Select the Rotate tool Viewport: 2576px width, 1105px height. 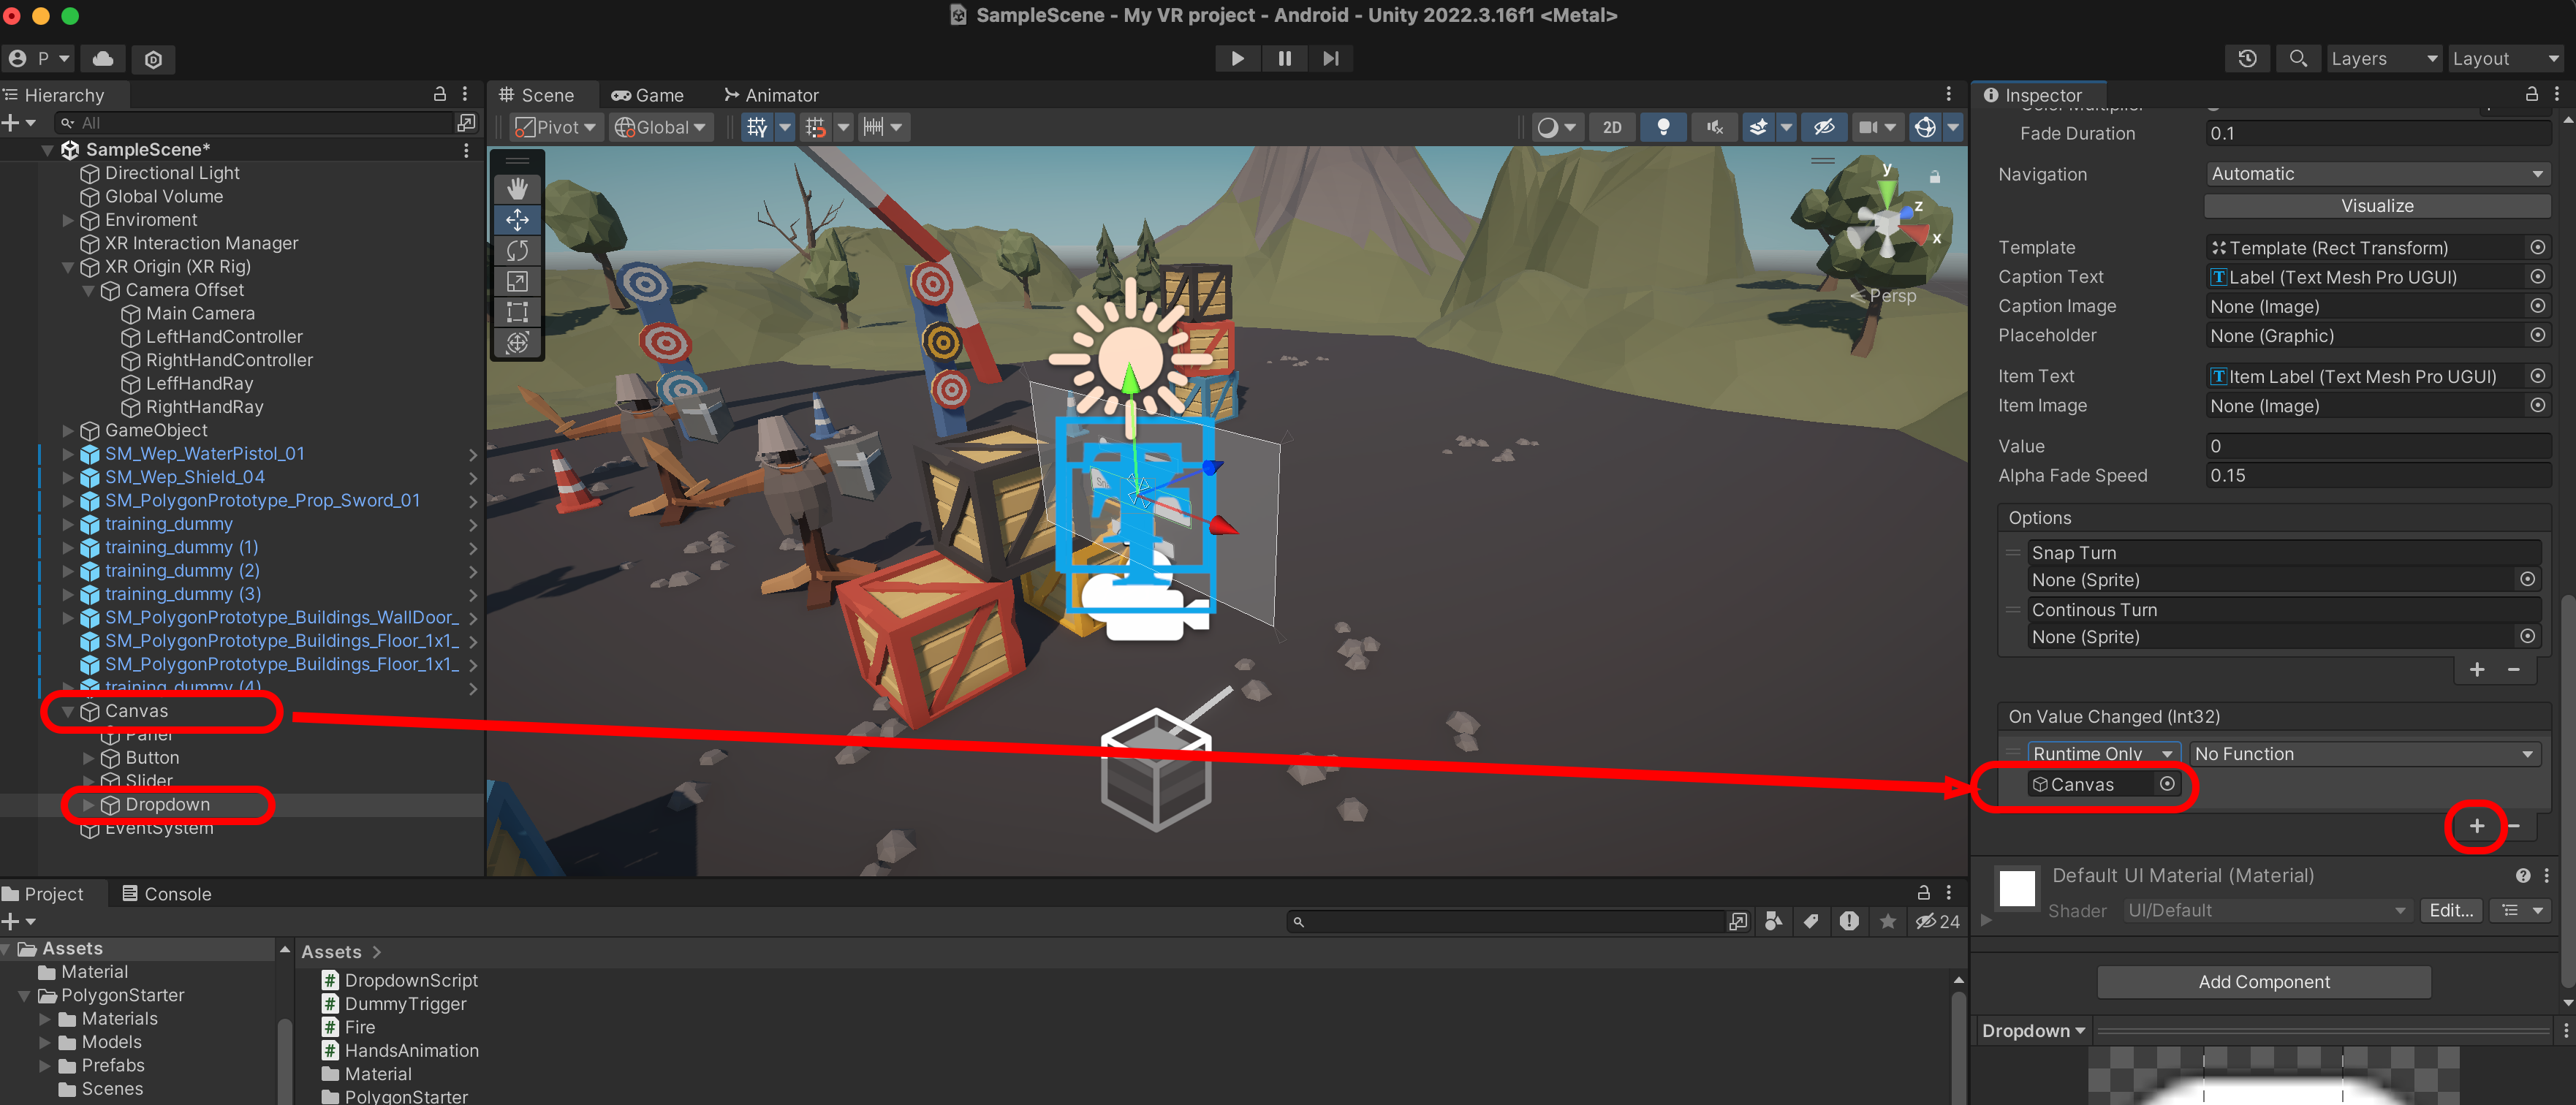coord(517,250)
